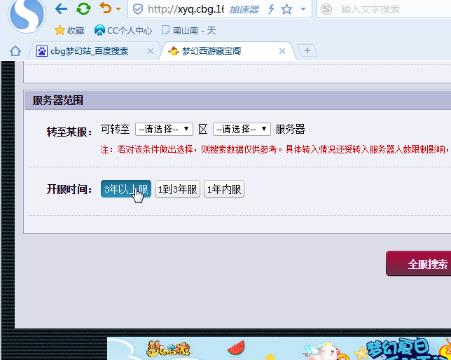Close the 梦幻西游藏宝阁 tab

point(282,51)
